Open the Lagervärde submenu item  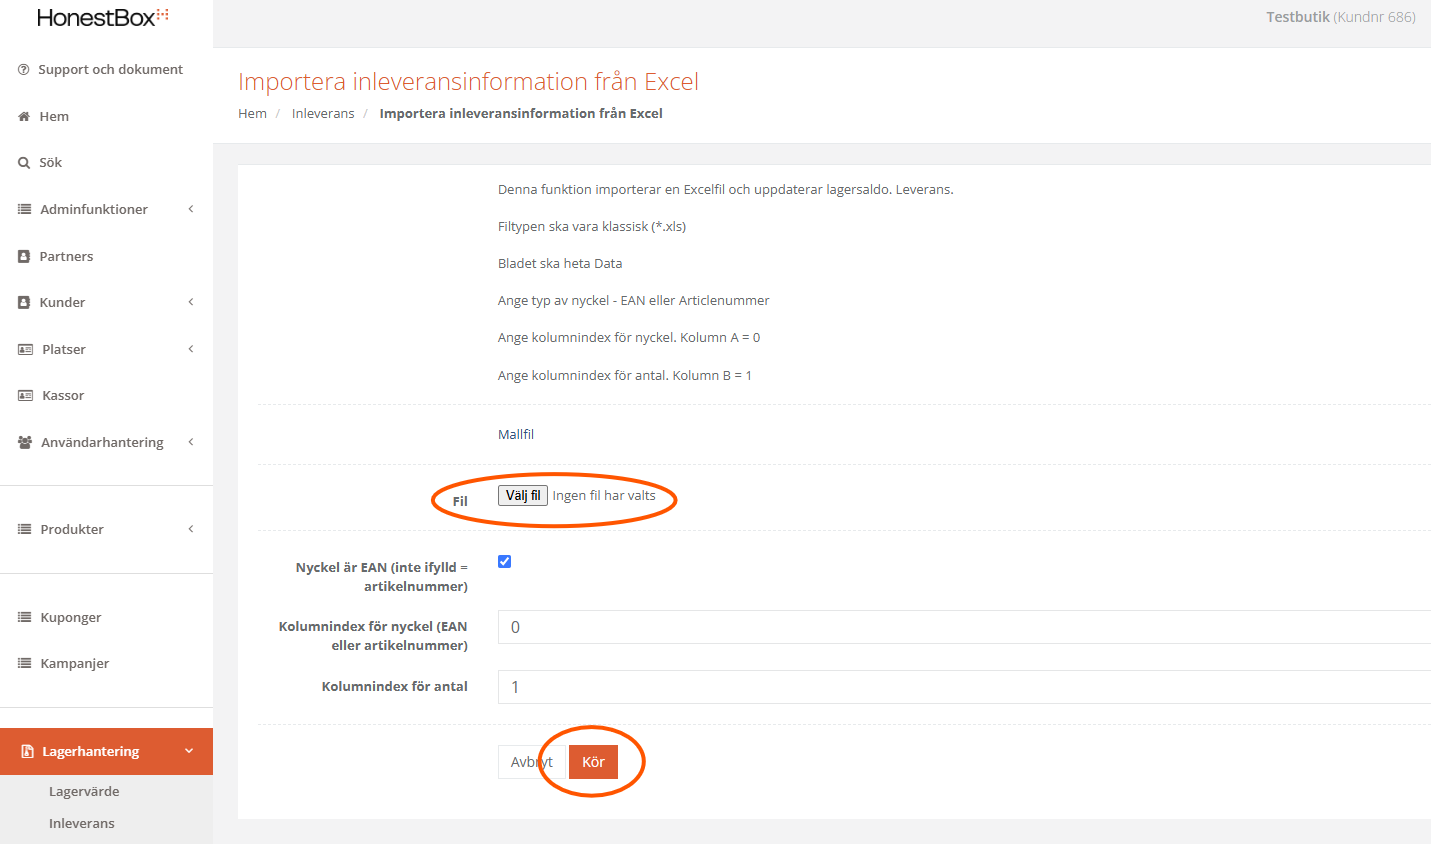point(84,792)
